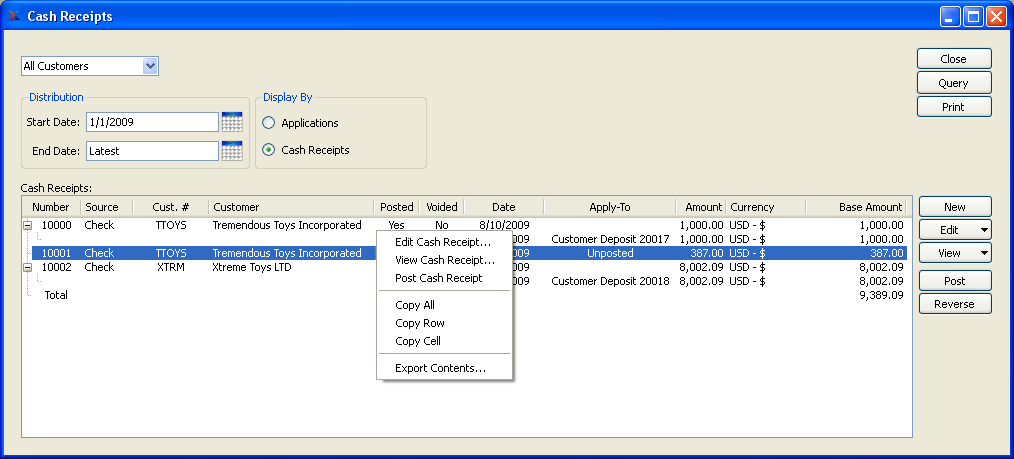Viewport: 1014px width, 459px height.
Task: Expand the View button dropdown arrow
Action: (x=984, y=254)
